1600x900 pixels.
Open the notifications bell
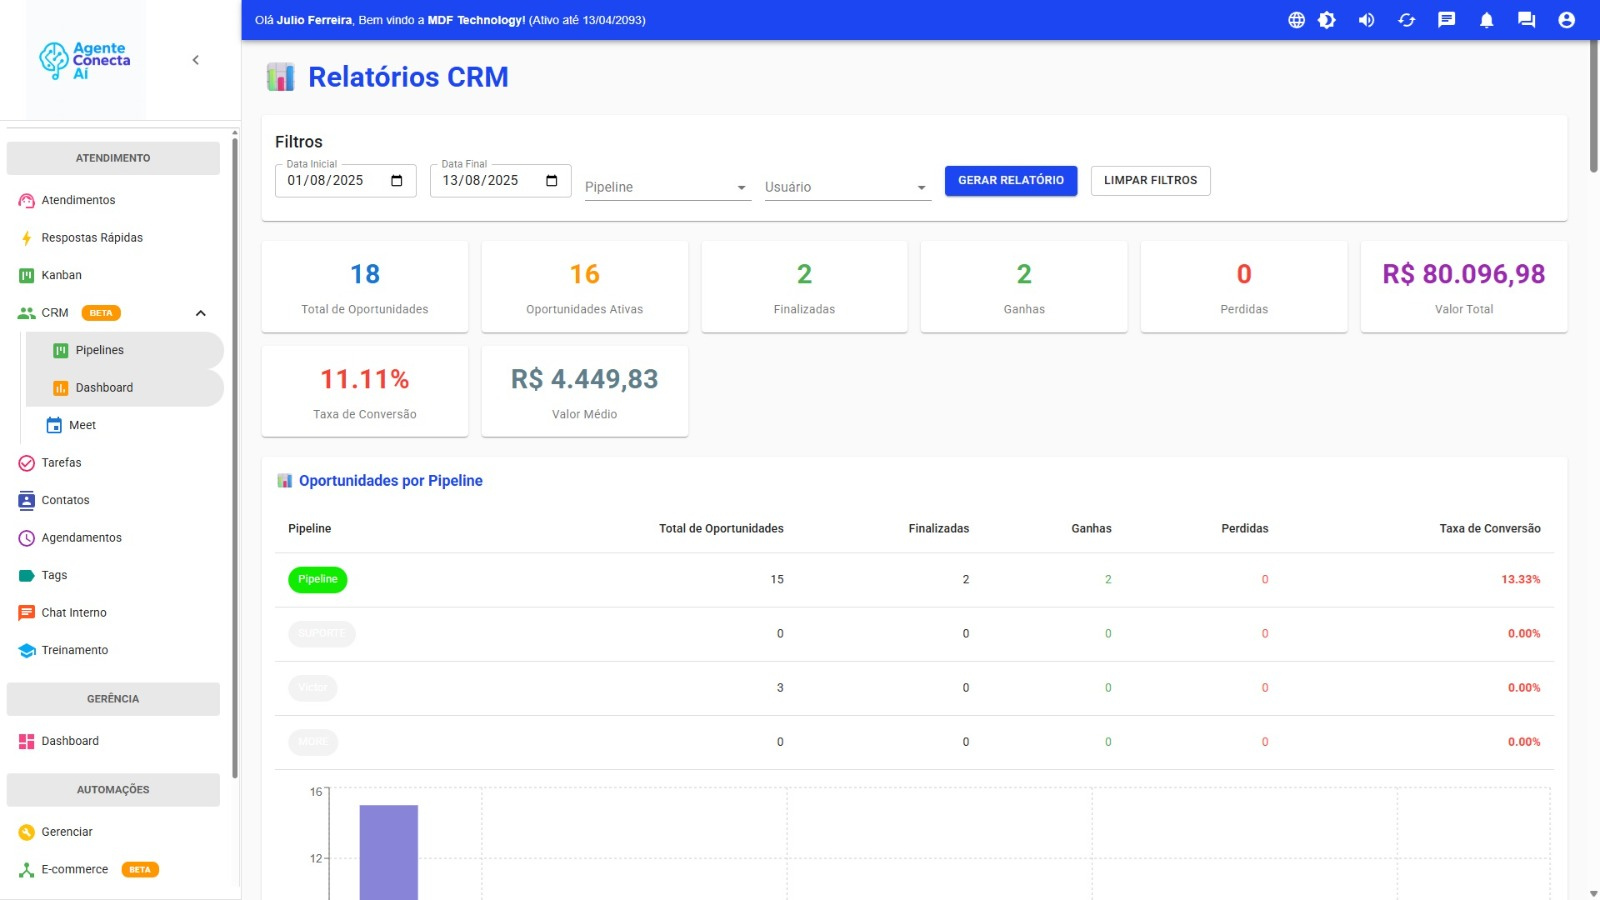click(1486, 20)
